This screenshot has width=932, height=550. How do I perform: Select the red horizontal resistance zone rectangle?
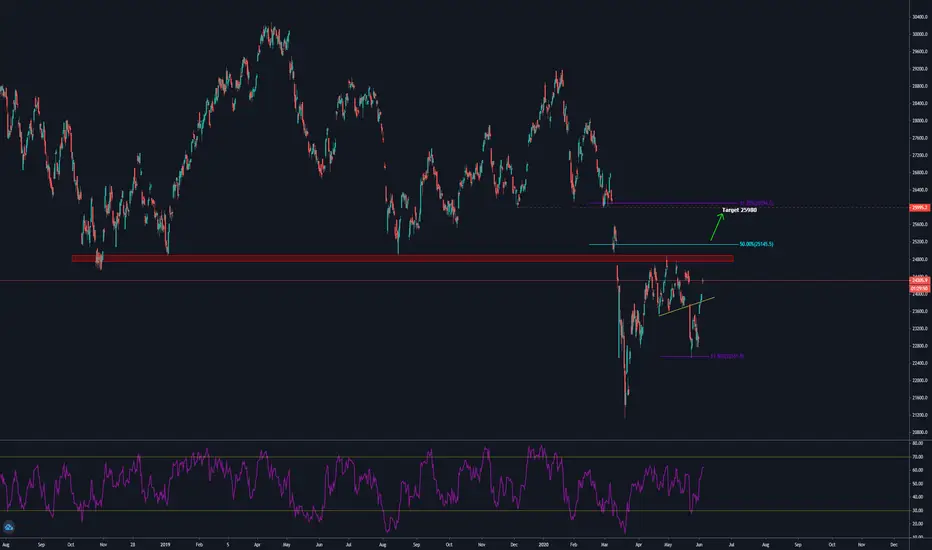pos(402,259)
